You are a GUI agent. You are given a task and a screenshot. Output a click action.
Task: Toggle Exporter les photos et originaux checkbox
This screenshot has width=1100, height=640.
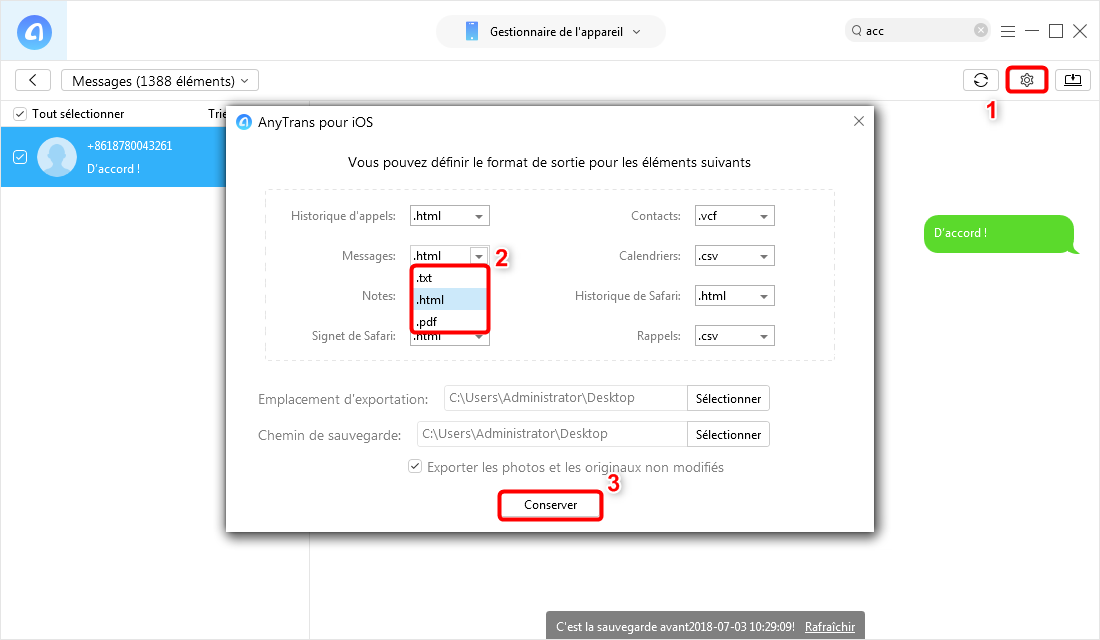(x=415, y=467)
